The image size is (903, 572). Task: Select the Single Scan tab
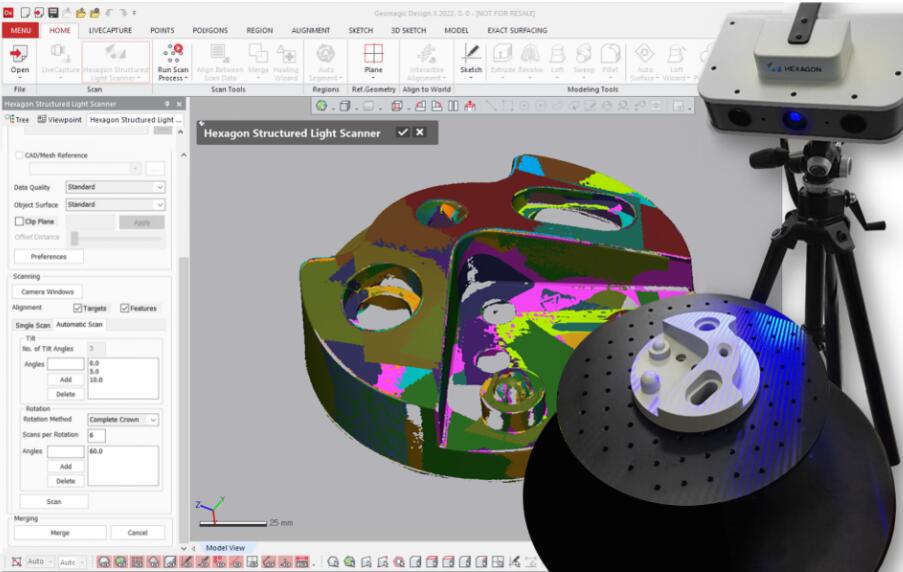[x=33, y=325]
